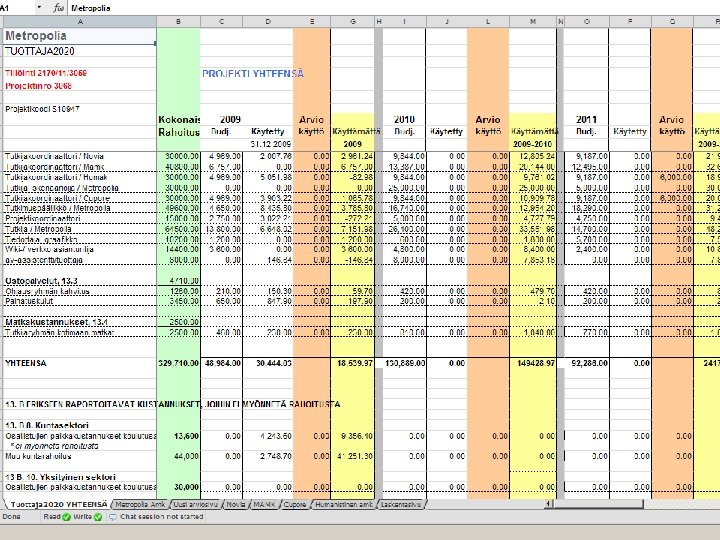Click the Wiki-/ verkko asiantuntija row label

point(80,249)
